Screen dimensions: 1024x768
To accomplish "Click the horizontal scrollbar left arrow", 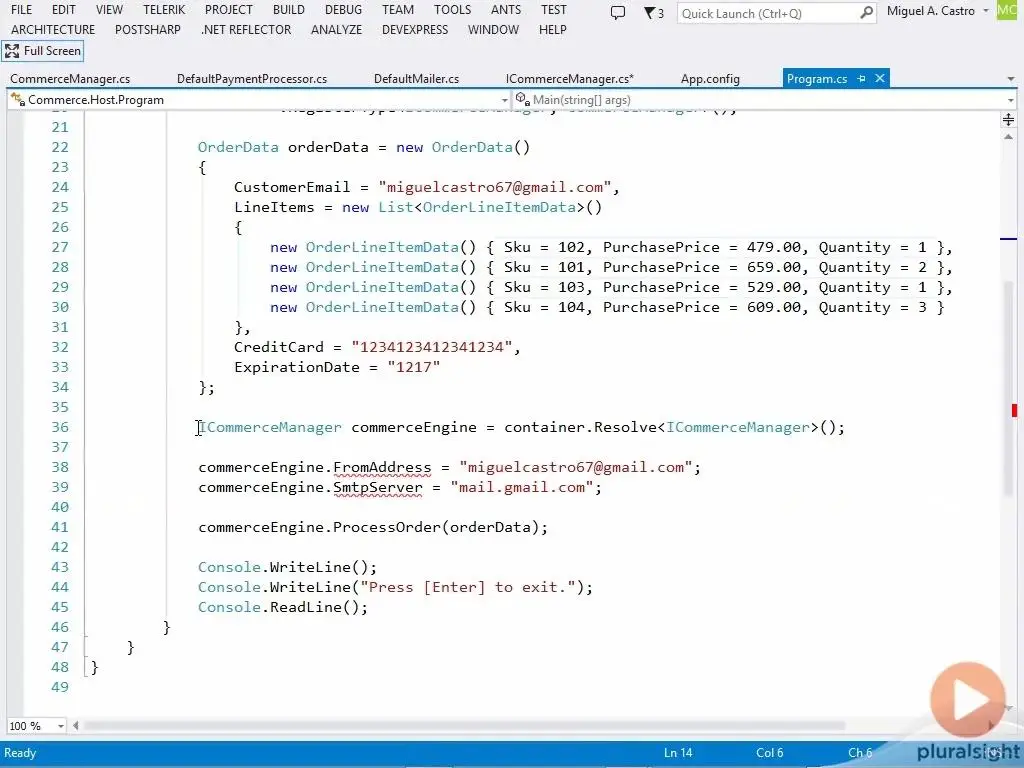I will [76, 726].
